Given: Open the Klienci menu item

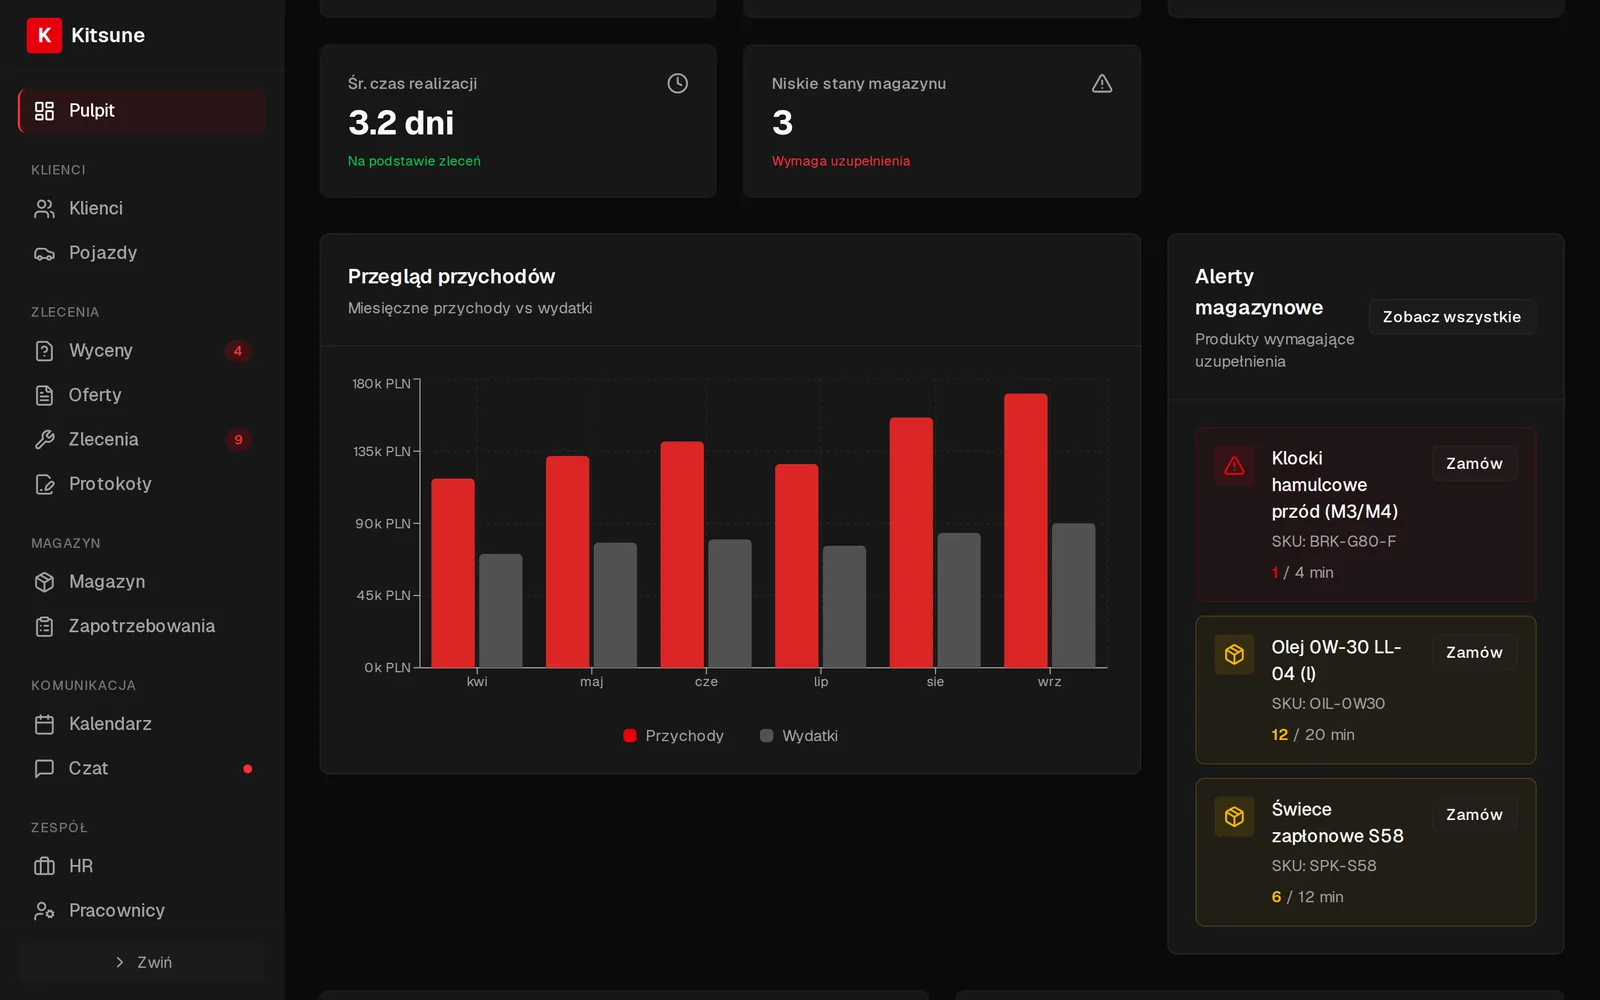Looking at the screenshot, I should click(x=142, y=209).
